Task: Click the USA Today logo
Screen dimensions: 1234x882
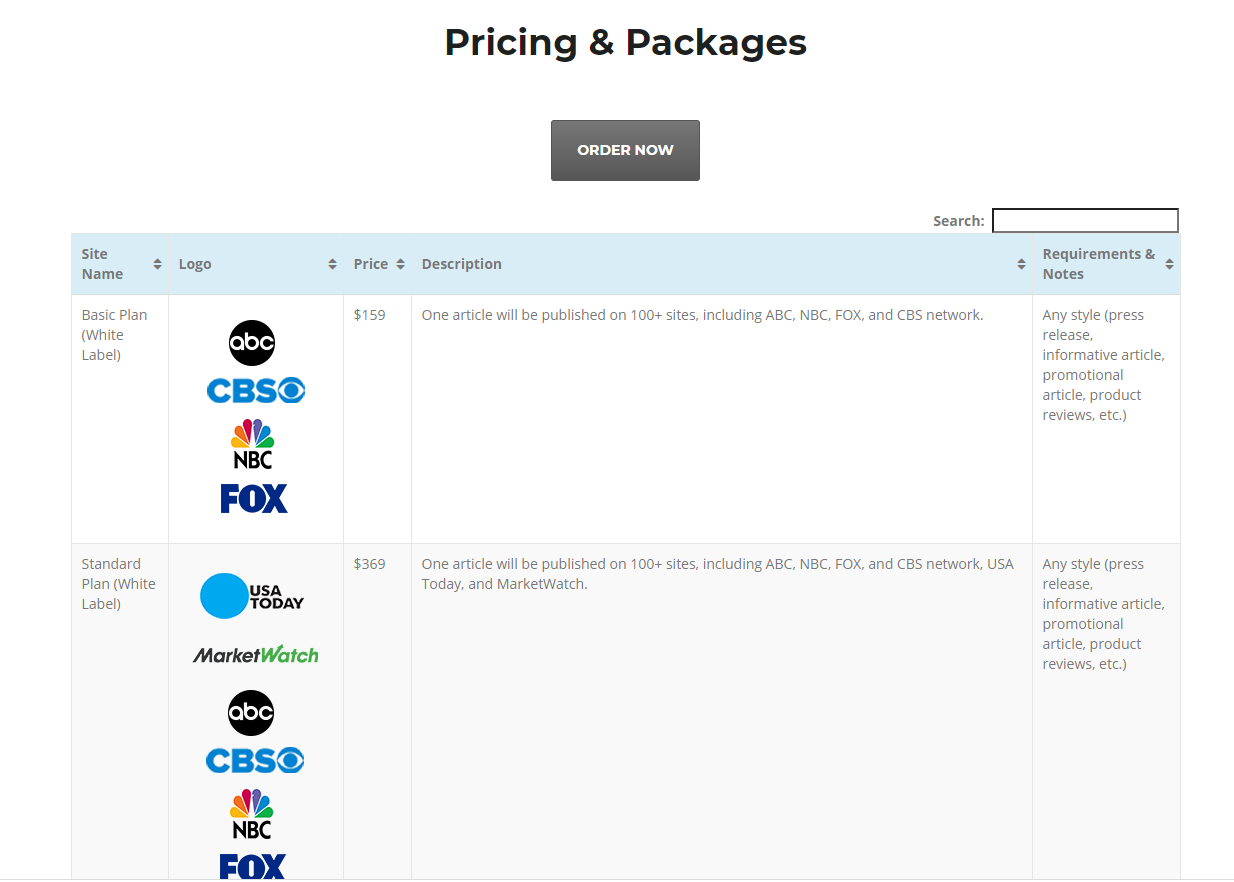Action: point(252,596)
